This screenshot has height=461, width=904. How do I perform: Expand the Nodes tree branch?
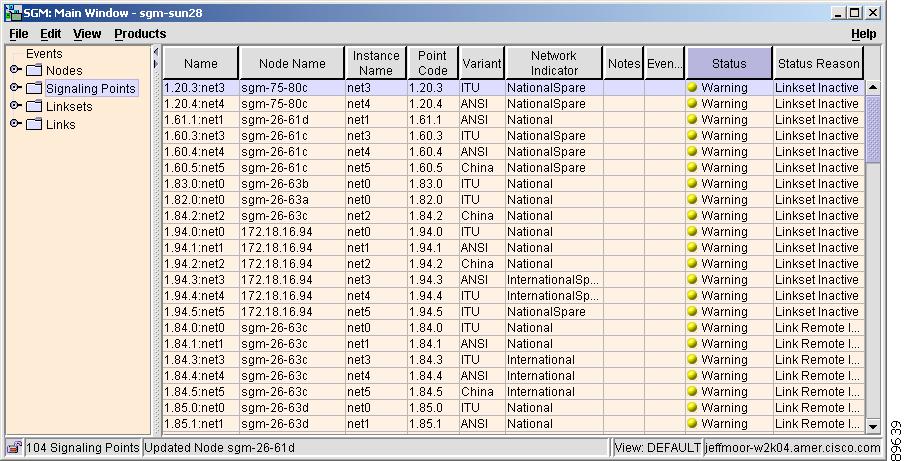[16, 70]
